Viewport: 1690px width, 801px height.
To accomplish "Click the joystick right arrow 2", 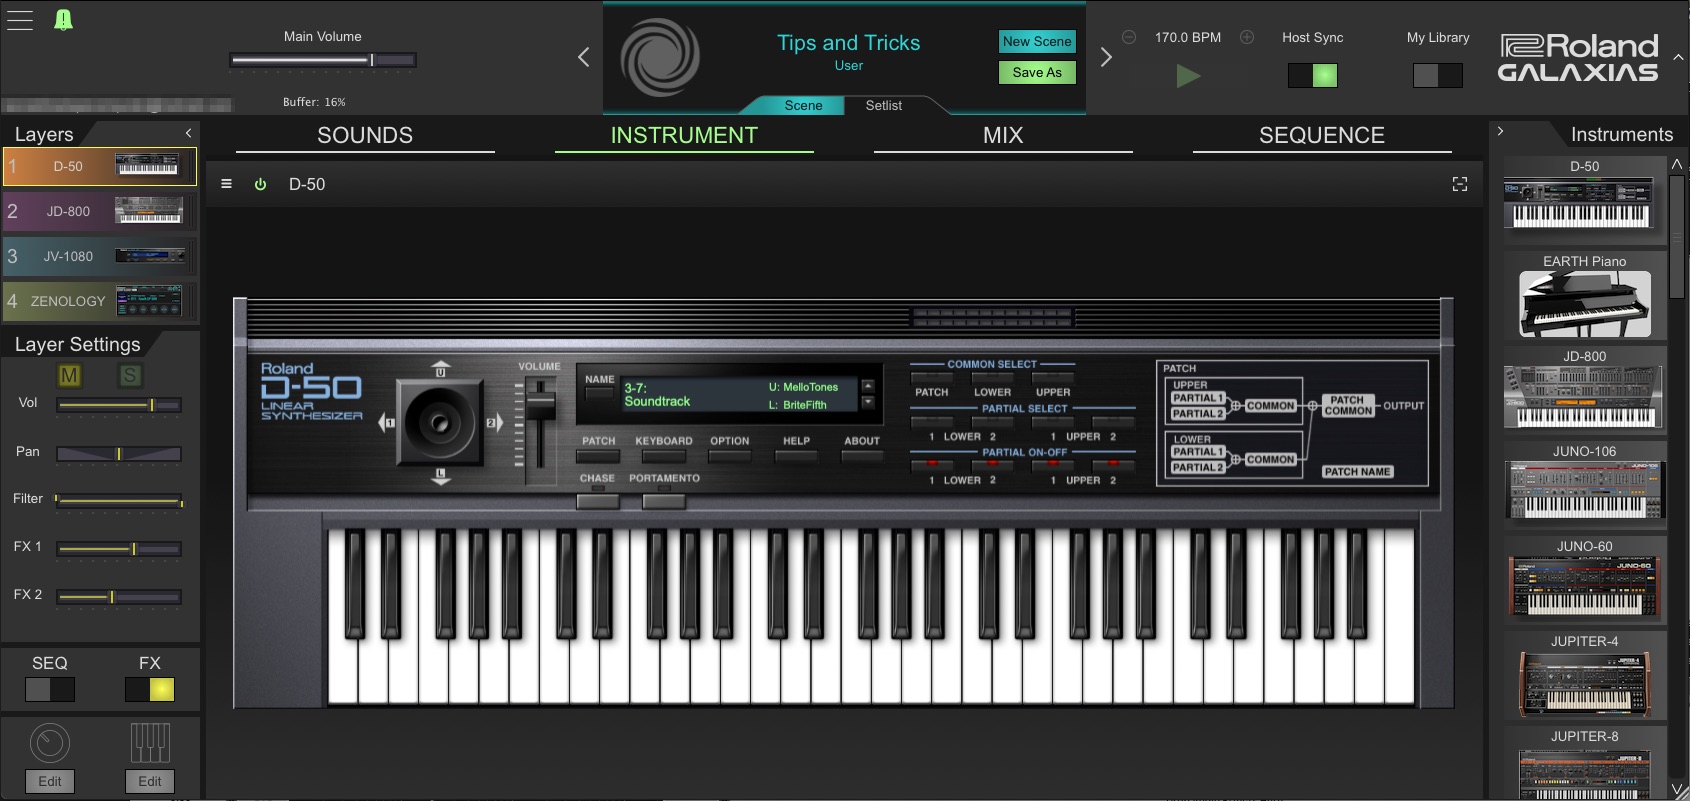I will coord(494,423).
